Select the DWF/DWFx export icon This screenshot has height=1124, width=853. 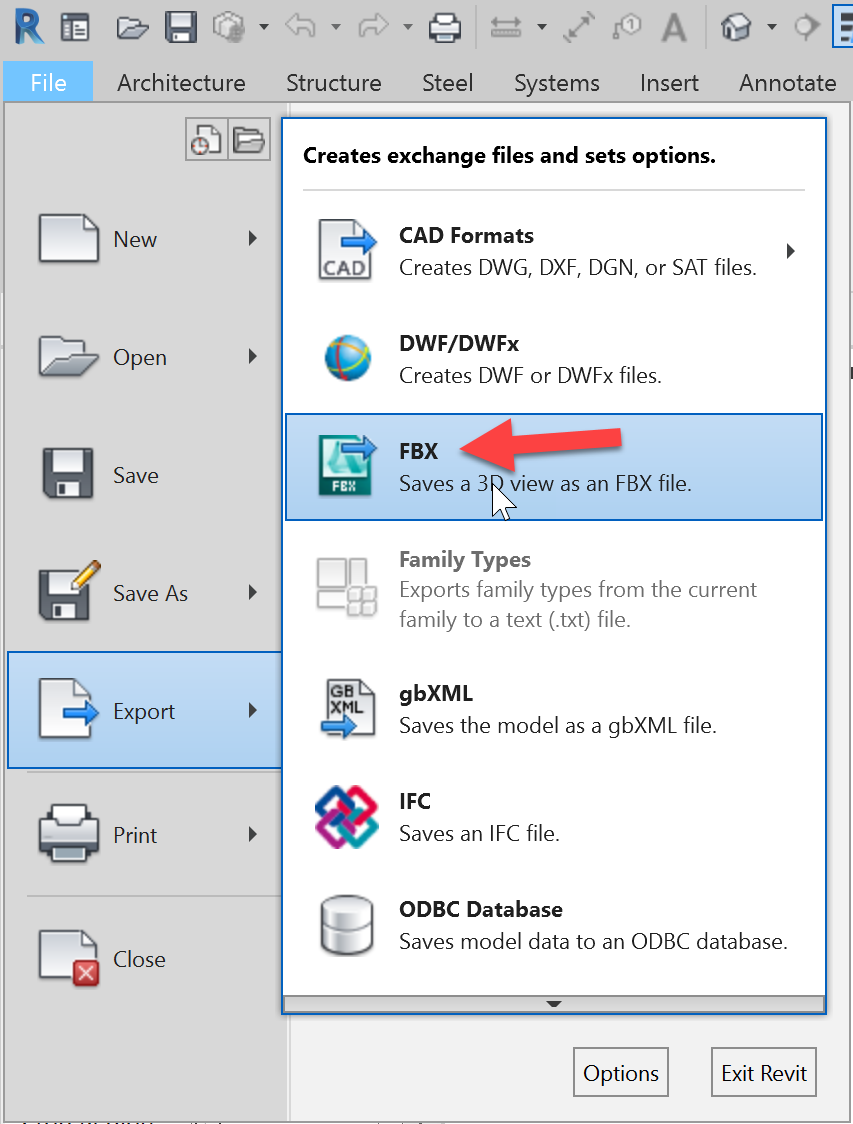click(x=345, y=358)
